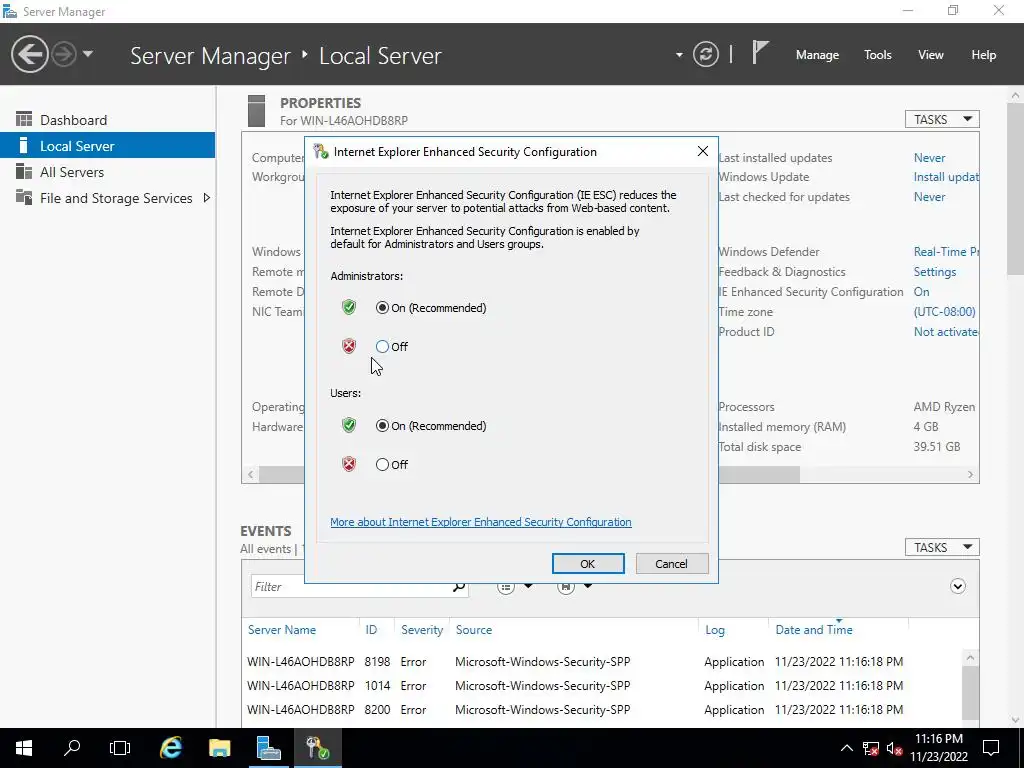
Task: Open More about Internet Explorer Enhanced Security Configuration link
Action: [481, 522]
